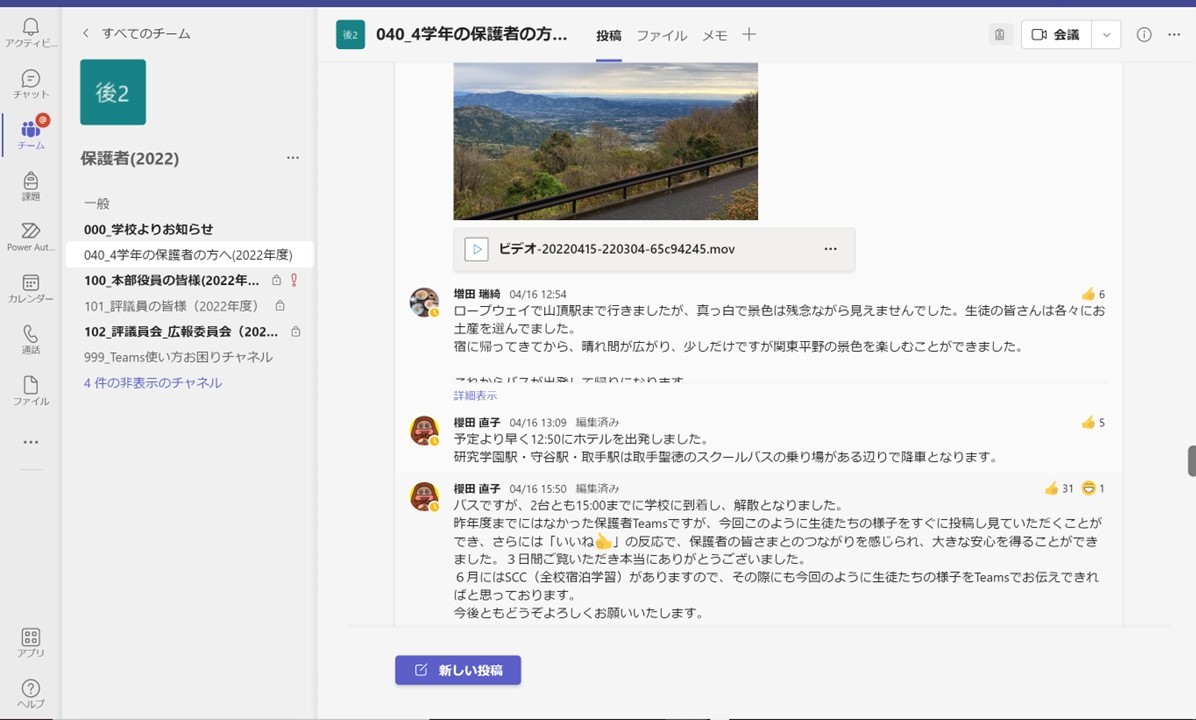Expand 4 件の非表示のチャネル hidden channels
Image resolution: width=1196 pixels, height=720 pixels.
point(153,382)
